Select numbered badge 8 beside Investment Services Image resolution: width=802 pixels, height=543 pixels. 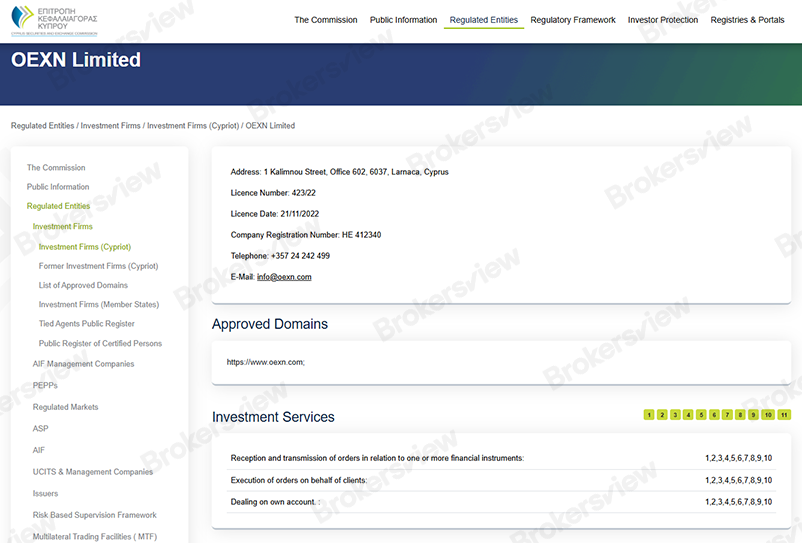coord(740,415)
